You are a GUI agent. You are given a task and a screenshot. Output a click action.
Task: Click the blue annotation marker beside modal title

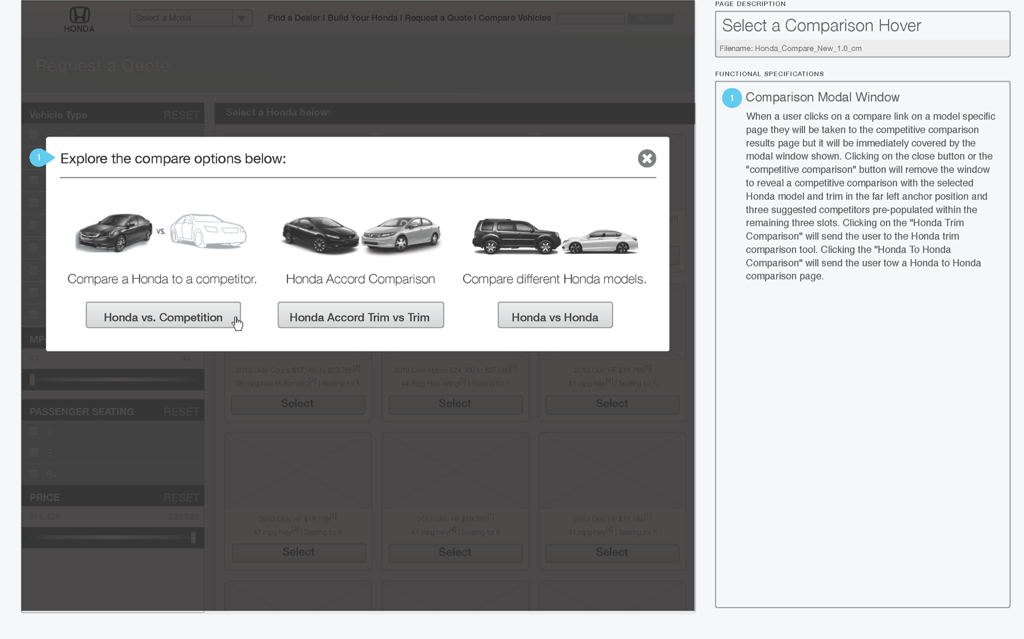(x=39, y=158)
